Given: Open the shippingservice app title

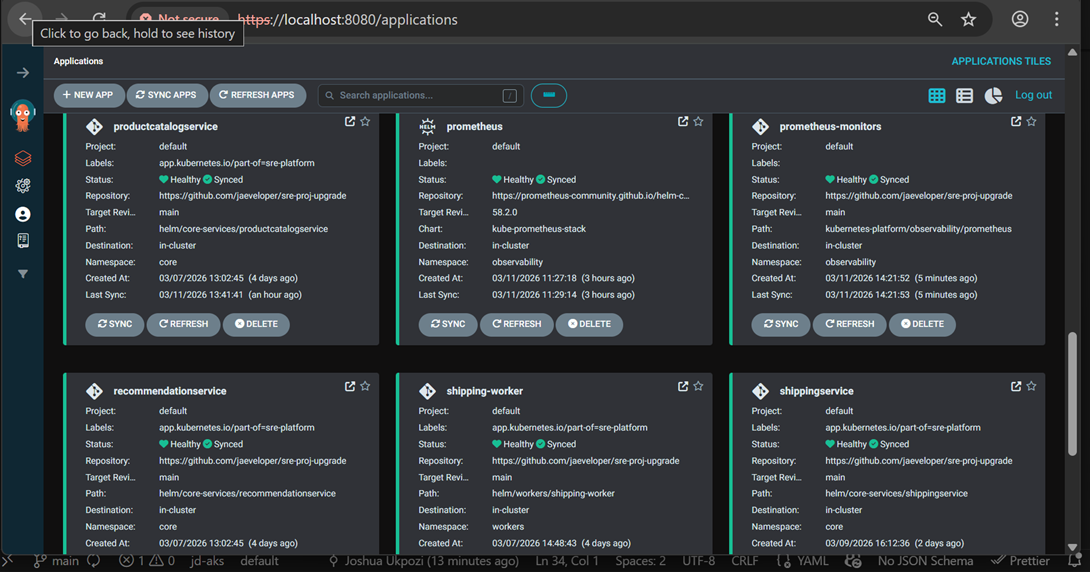Looking at the screenshot, I should (816, 391).
